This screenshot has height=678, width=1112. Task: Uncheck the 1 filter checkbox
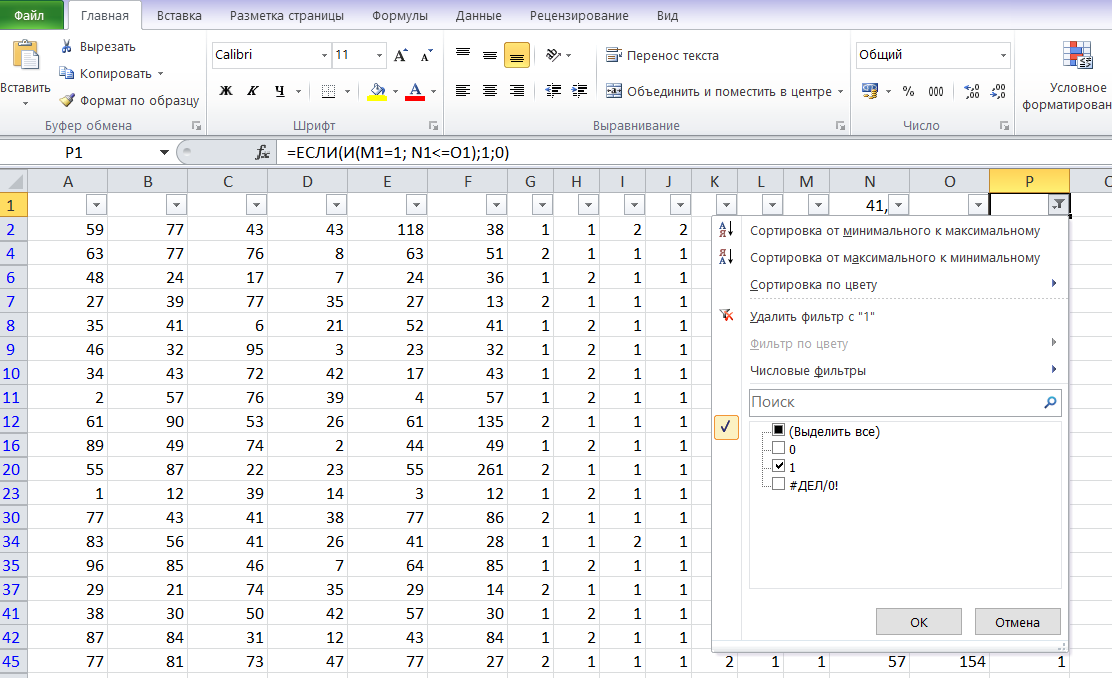(x=779, y=466)
